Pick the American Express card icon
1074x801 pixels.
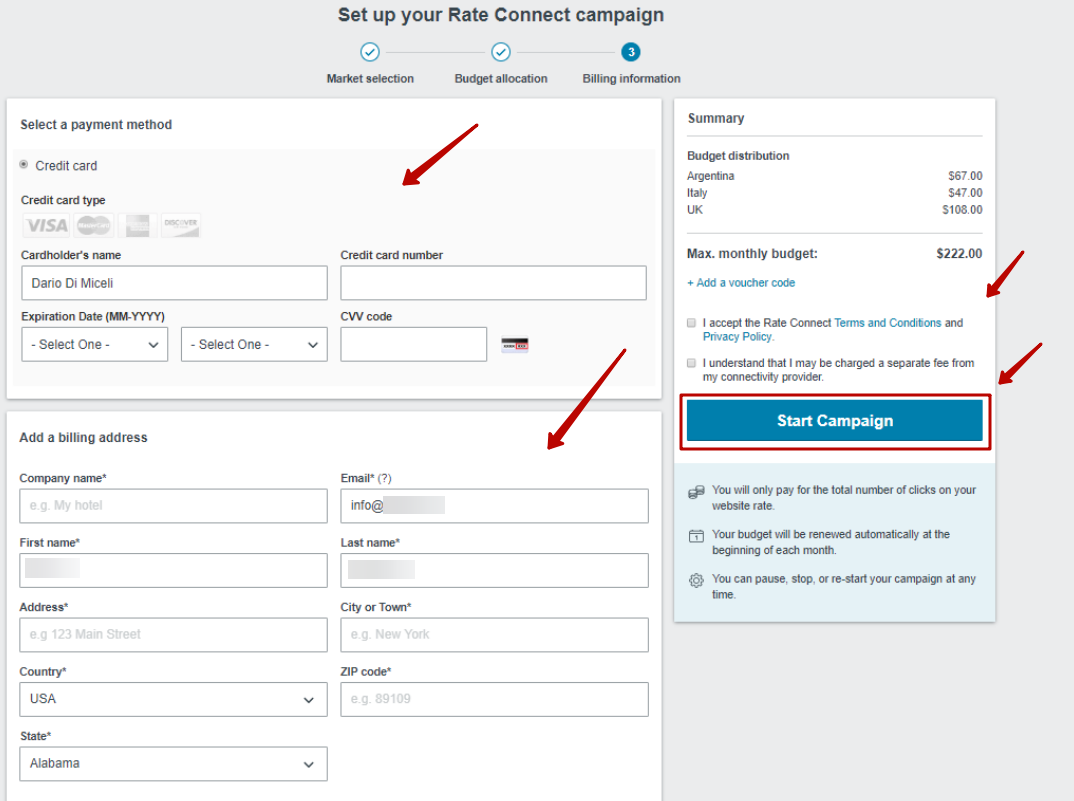tap(137, 225)
